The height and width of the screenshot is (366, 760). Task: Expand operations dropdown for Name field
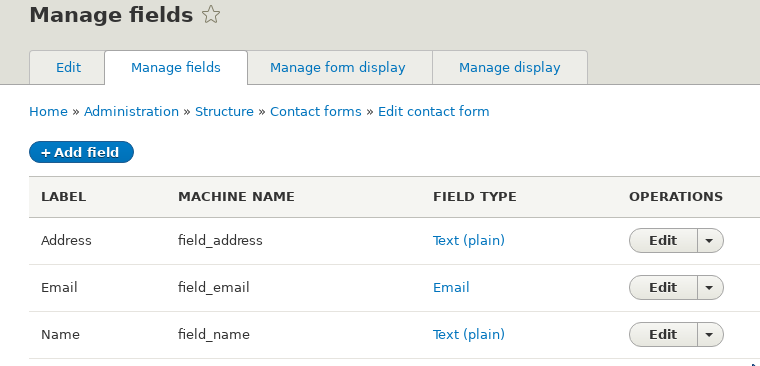[x=710, y=334]
